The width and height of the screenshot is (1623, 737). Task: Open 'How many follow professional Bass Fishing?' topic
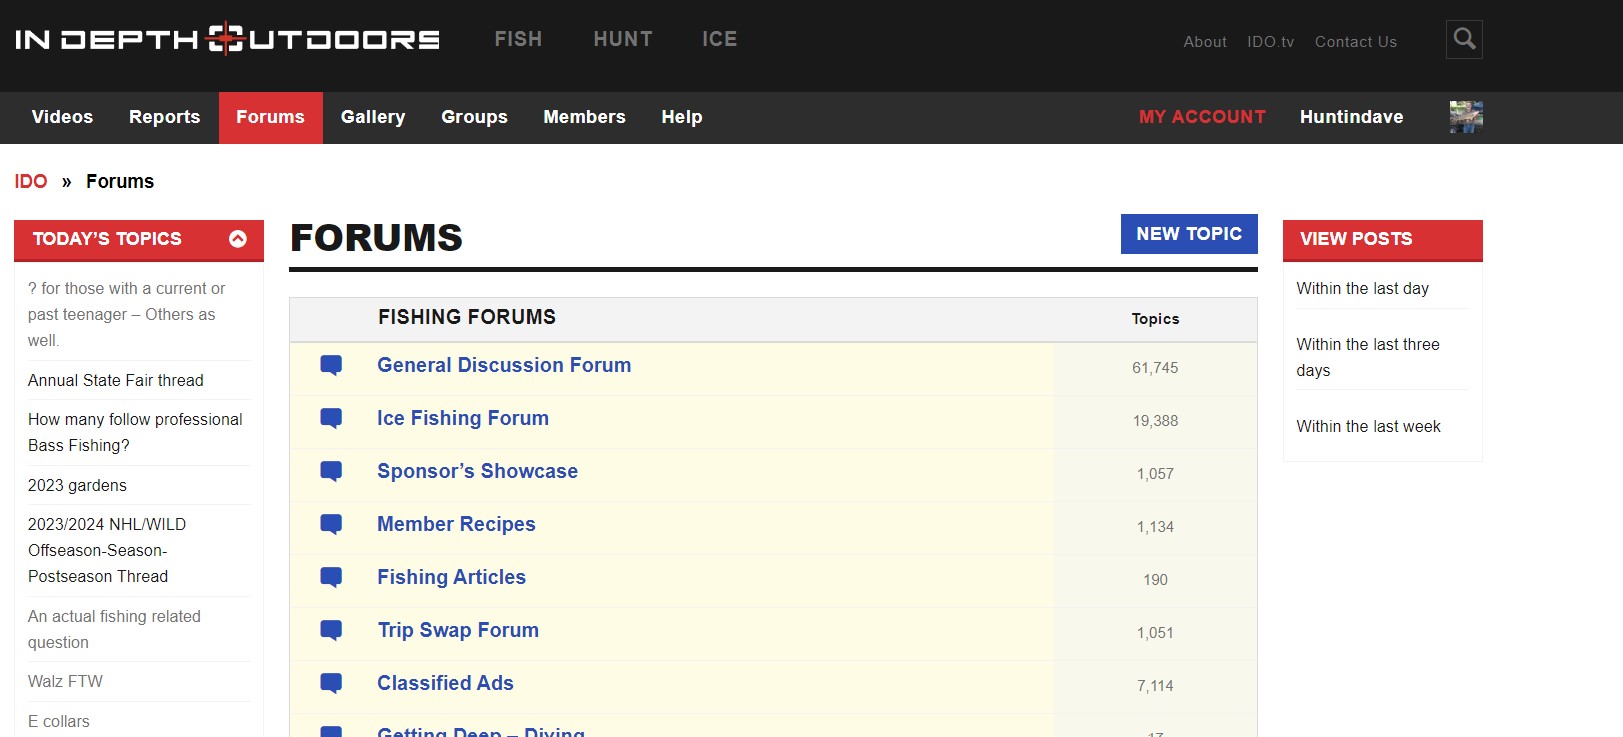point(135,432)
